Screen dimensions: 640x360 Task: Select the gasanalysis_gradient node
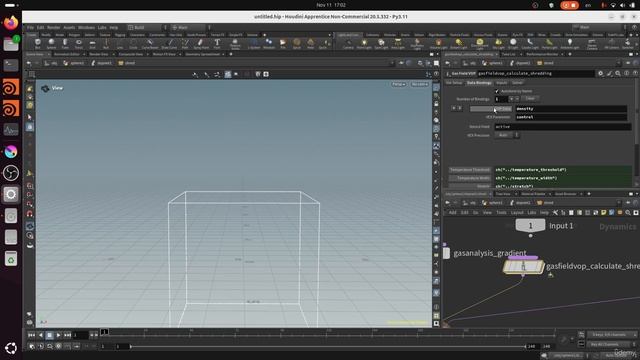pyautogui.click(x=447, y=253)
